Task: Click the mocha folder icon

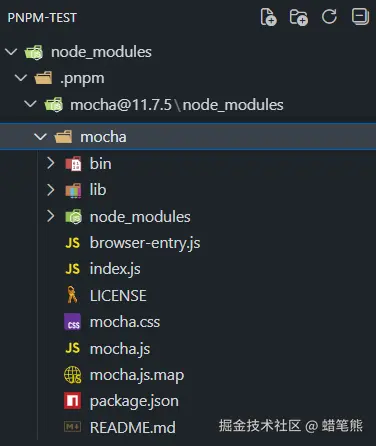Action: (63, 137)
